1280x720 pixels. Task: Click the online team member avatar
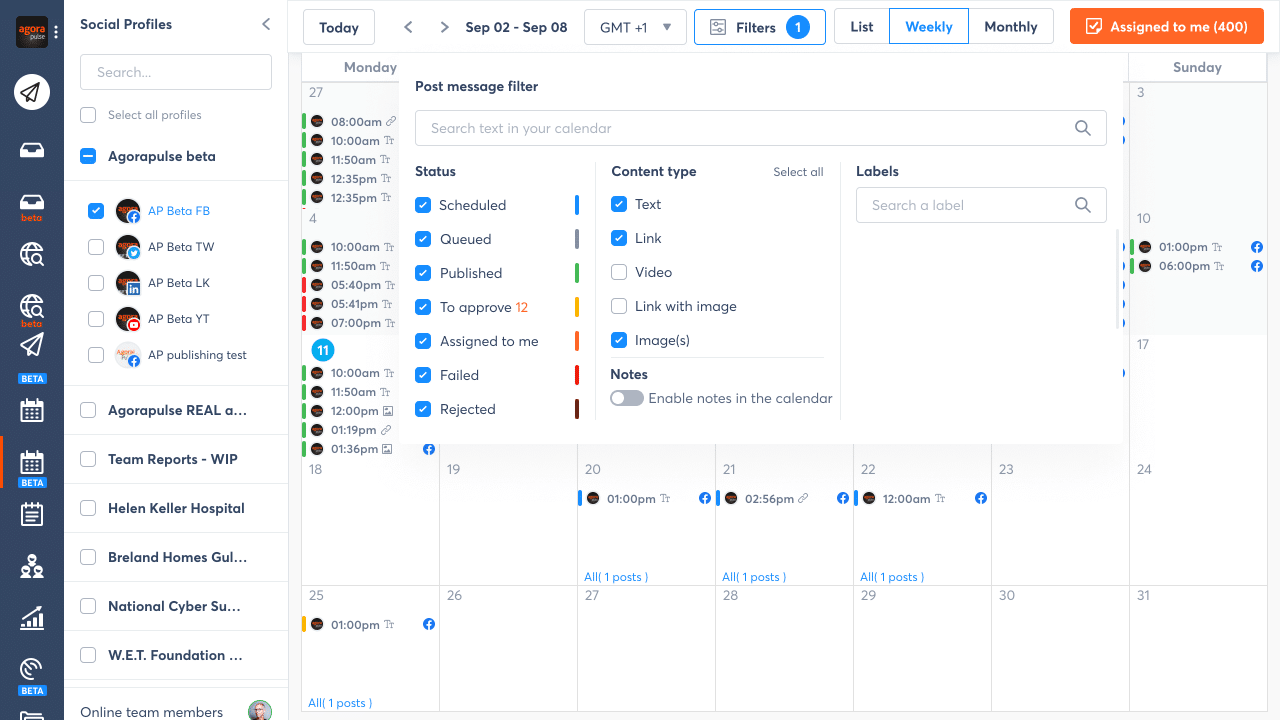[x=260, y=712]
